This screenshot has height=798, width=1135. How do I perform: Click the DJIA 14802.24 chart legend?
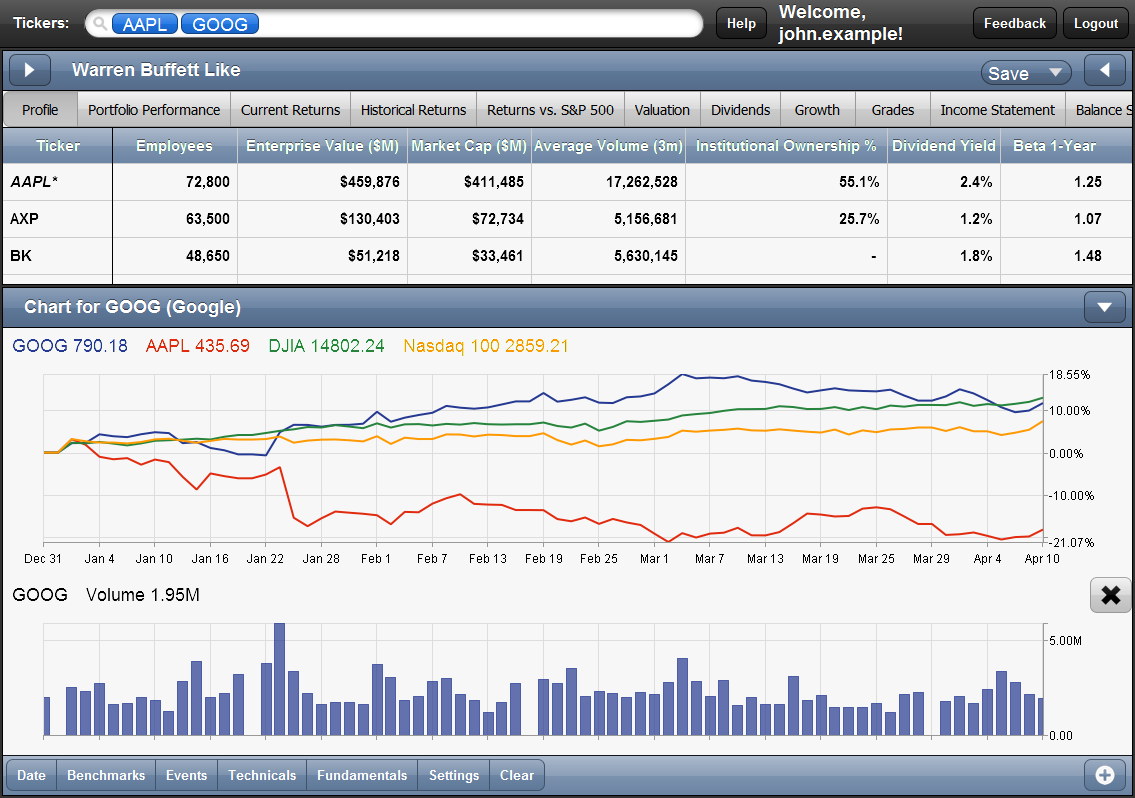click(x=326, y=346)
